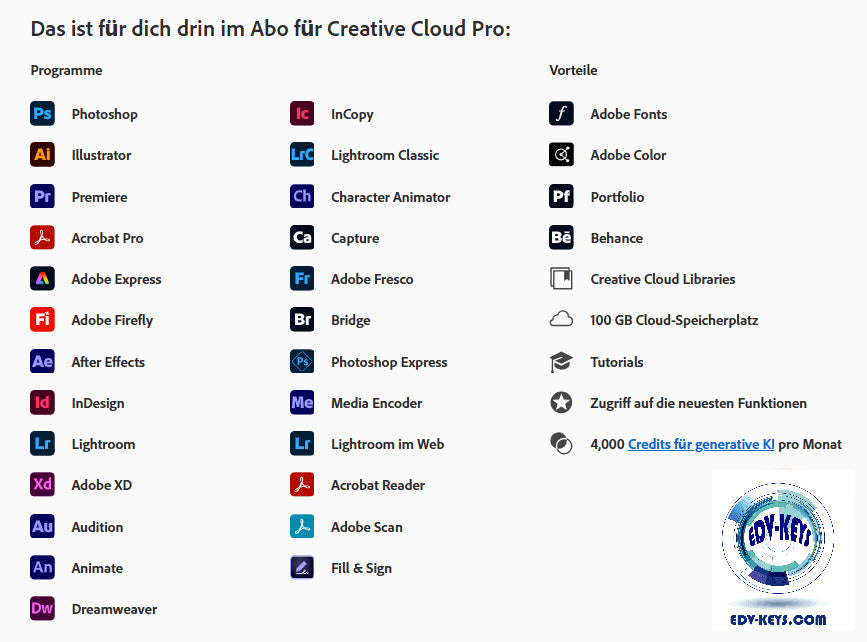The image size is (867, 642).
Task: Select the Tutorials graduation cap icon
Action: coord(561,362)
